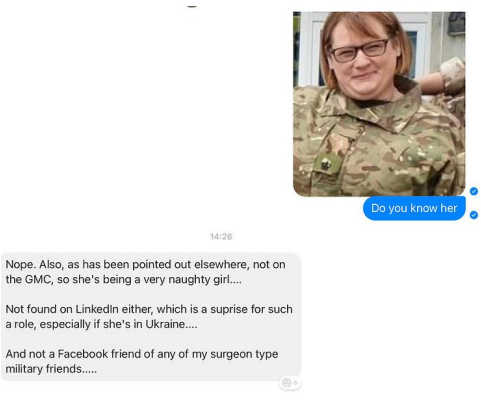
Task: Click the rank badge on the uniform photo
Action: pyautogui.click(x=327, y=164)
